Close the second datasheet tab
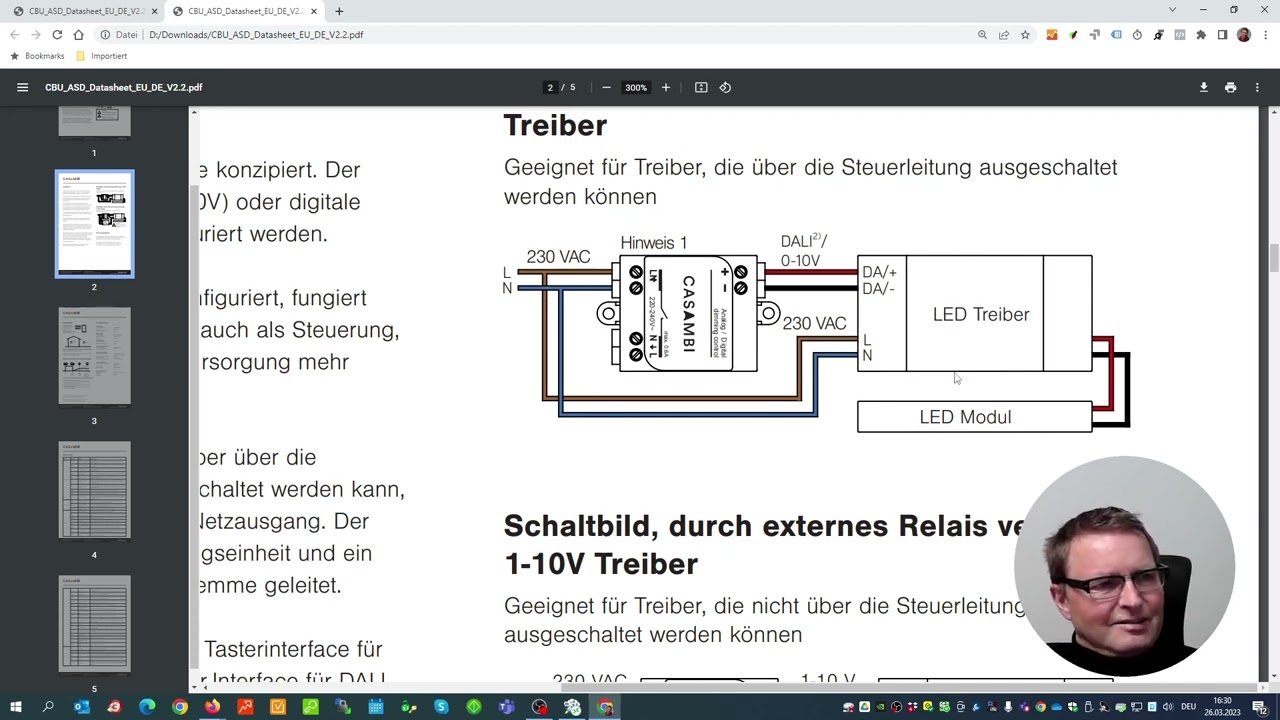The height and width of the screenshot is (720, 1280). click(314, 11)
